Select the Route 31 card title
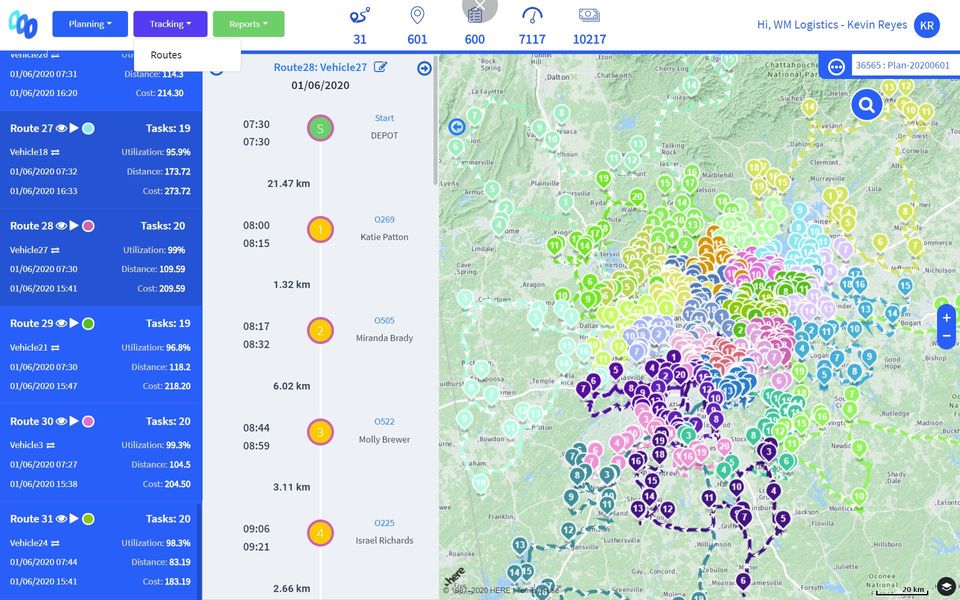This screenshot has width=960, height=600. coord(31,519)
